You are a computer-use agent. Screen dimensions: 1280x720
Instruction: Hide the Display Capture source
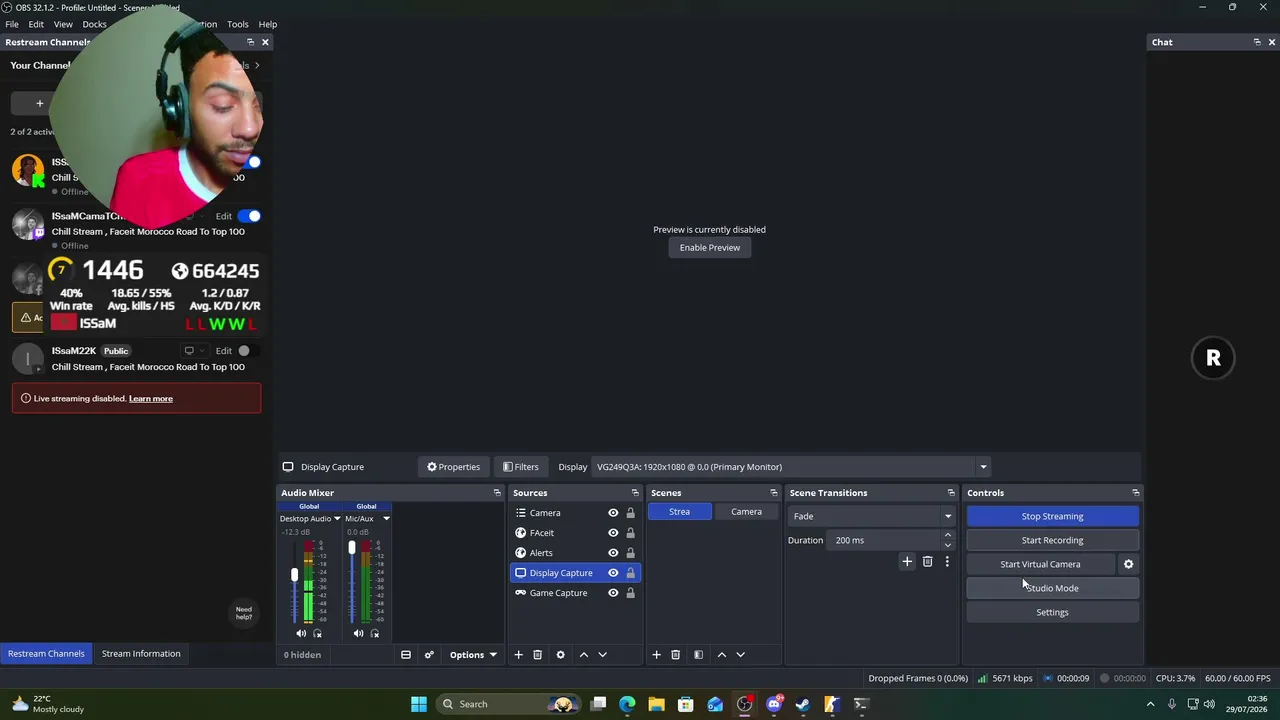pyautogui.click(x=613, y=573)
